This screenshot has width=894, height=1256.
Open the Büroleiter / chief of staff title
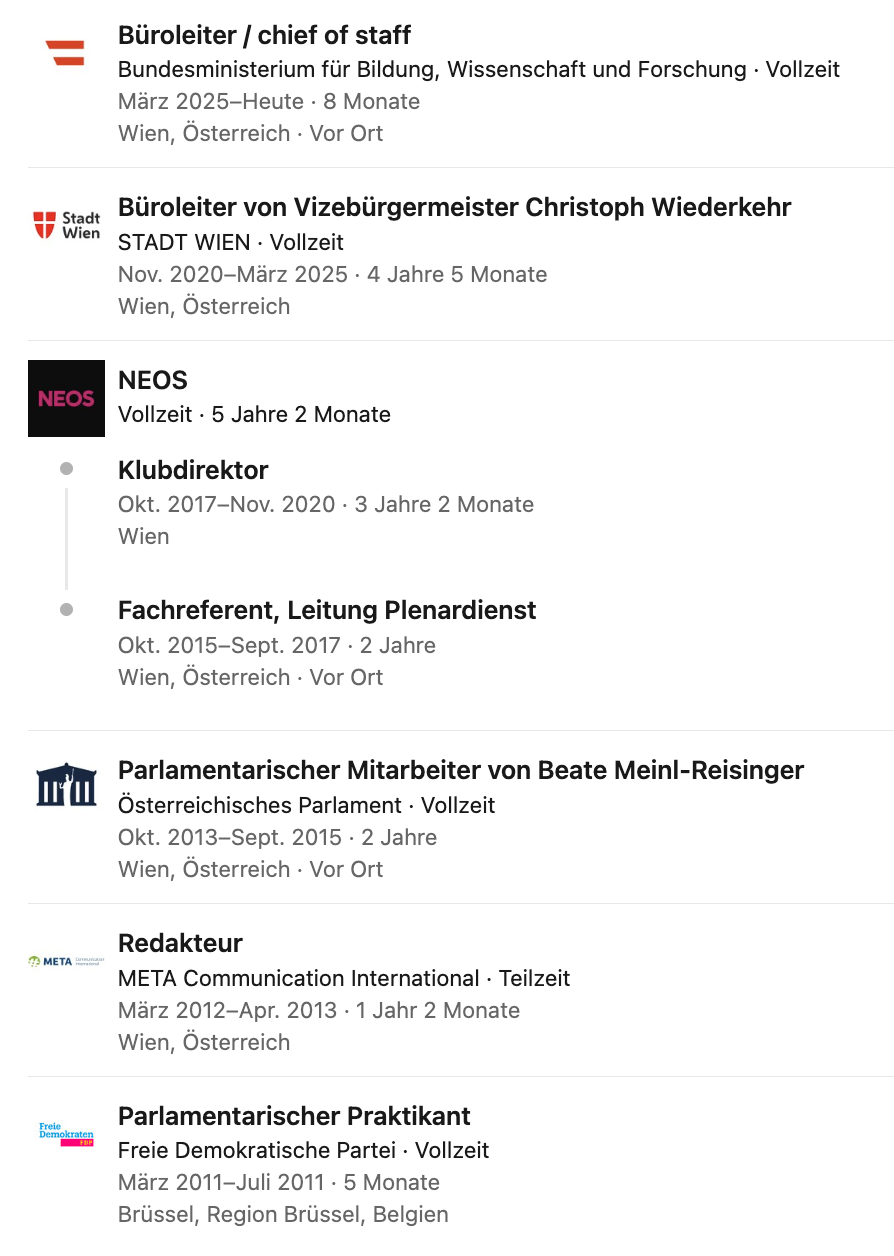click(264, 35)
